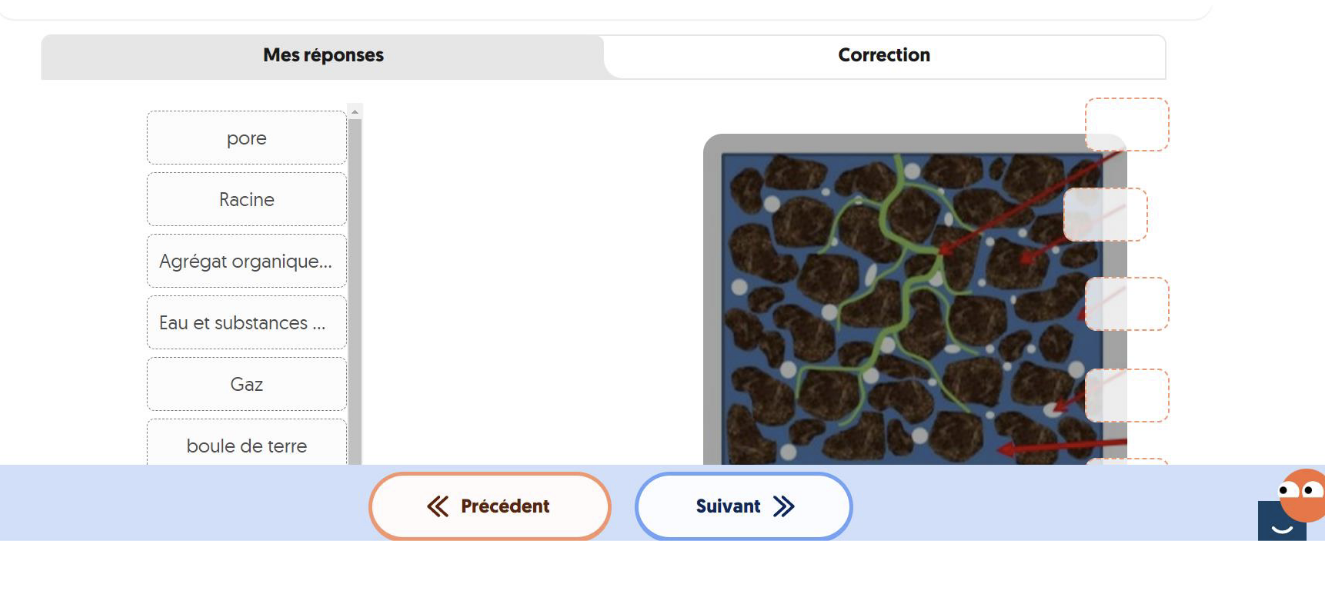Image resolution: width=1344 pixels, height=594 pixels.
Task: Select the "Gaz" label
Action: point(247,384)
